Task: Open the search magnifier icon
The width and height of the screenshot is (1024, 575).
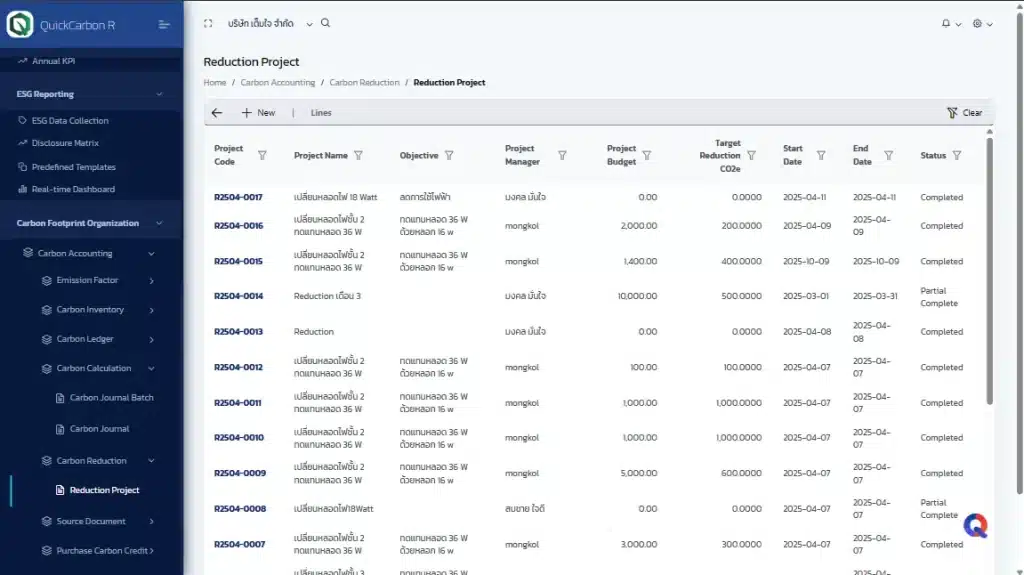Action: tap(325, 23)
